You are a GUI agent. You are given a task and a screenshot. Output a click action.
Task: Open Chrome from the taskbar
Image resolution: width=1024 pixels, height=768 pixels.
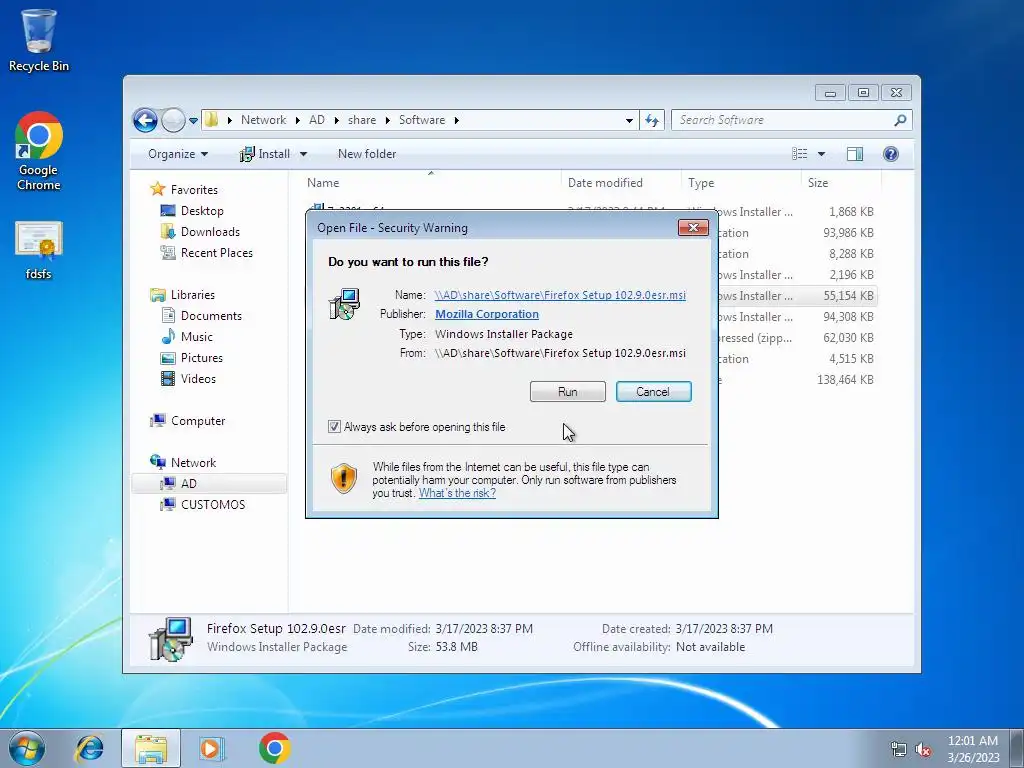click(x=274, y=748)
